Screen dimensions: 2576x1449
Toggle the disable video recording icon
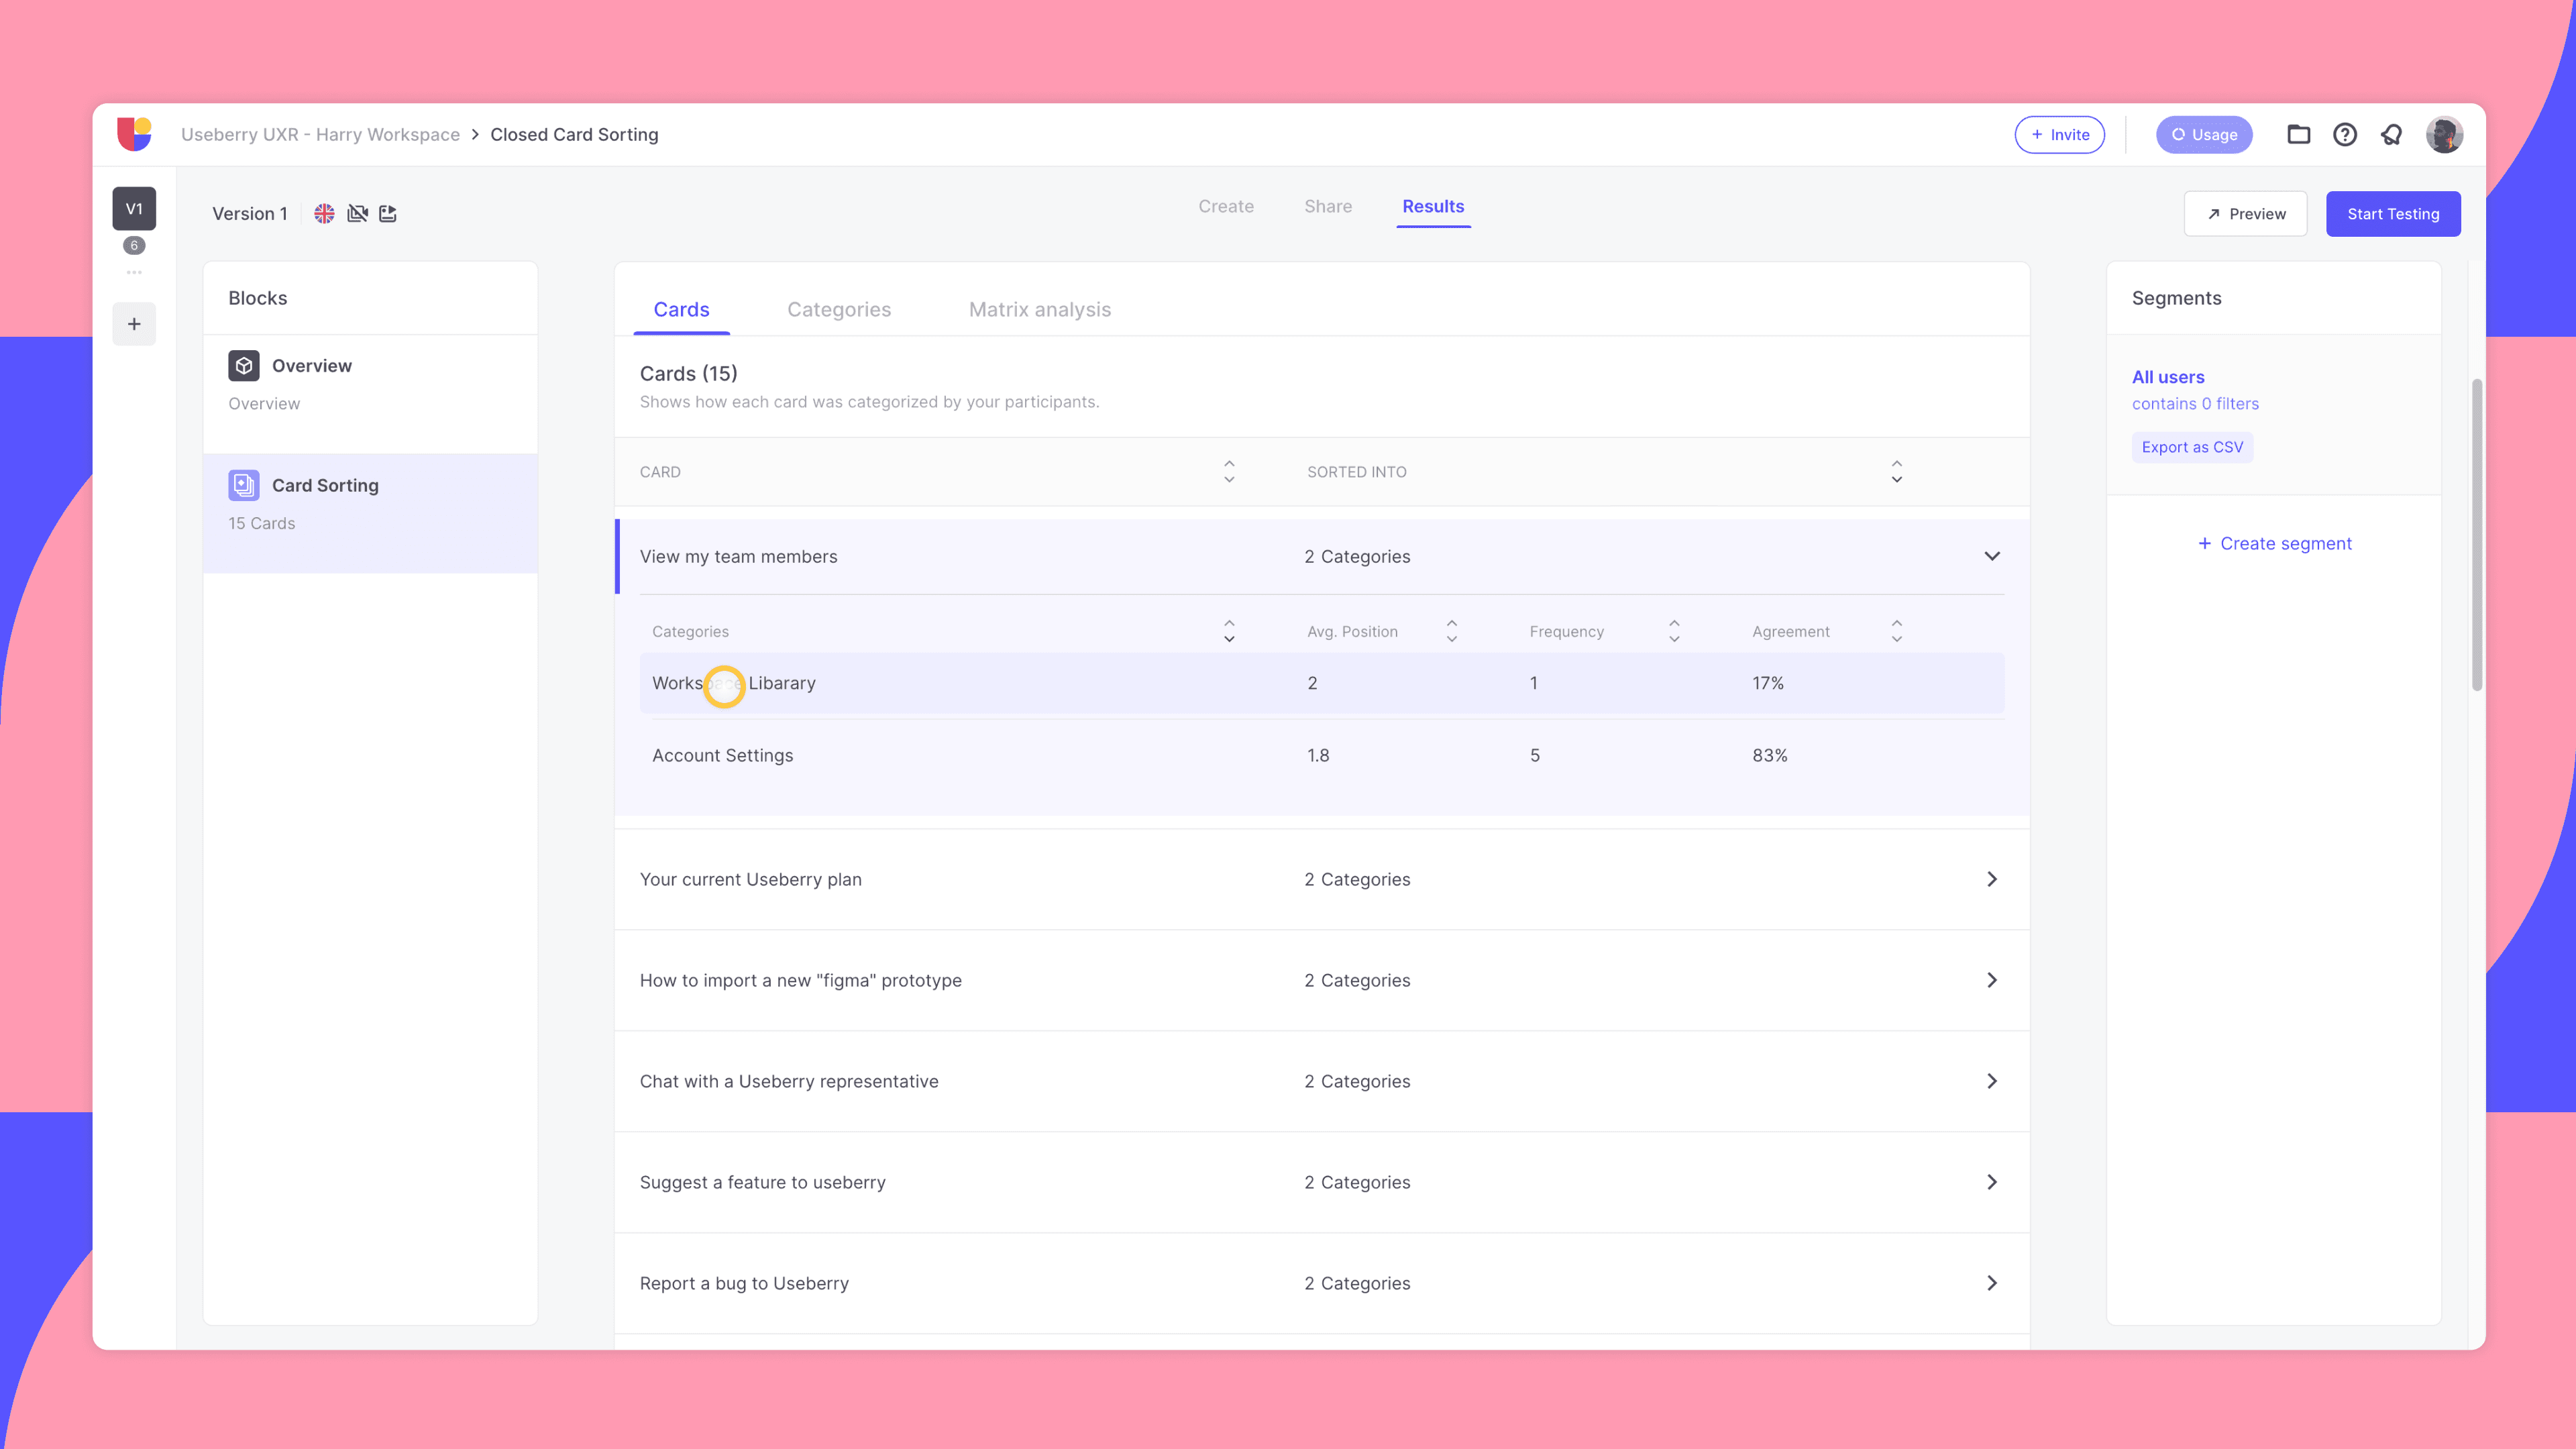[x=357, y=213]
